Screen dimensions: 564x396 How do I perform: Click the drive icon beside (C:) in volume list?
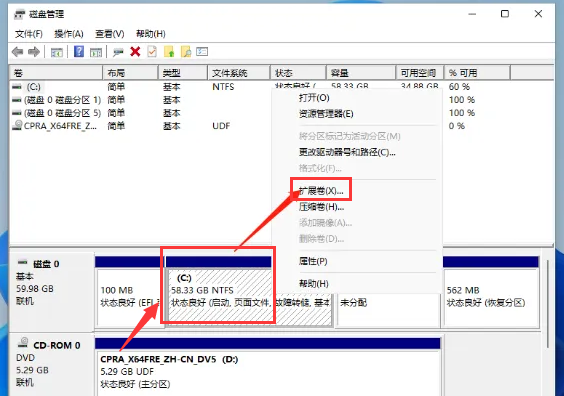pos(17,87)
